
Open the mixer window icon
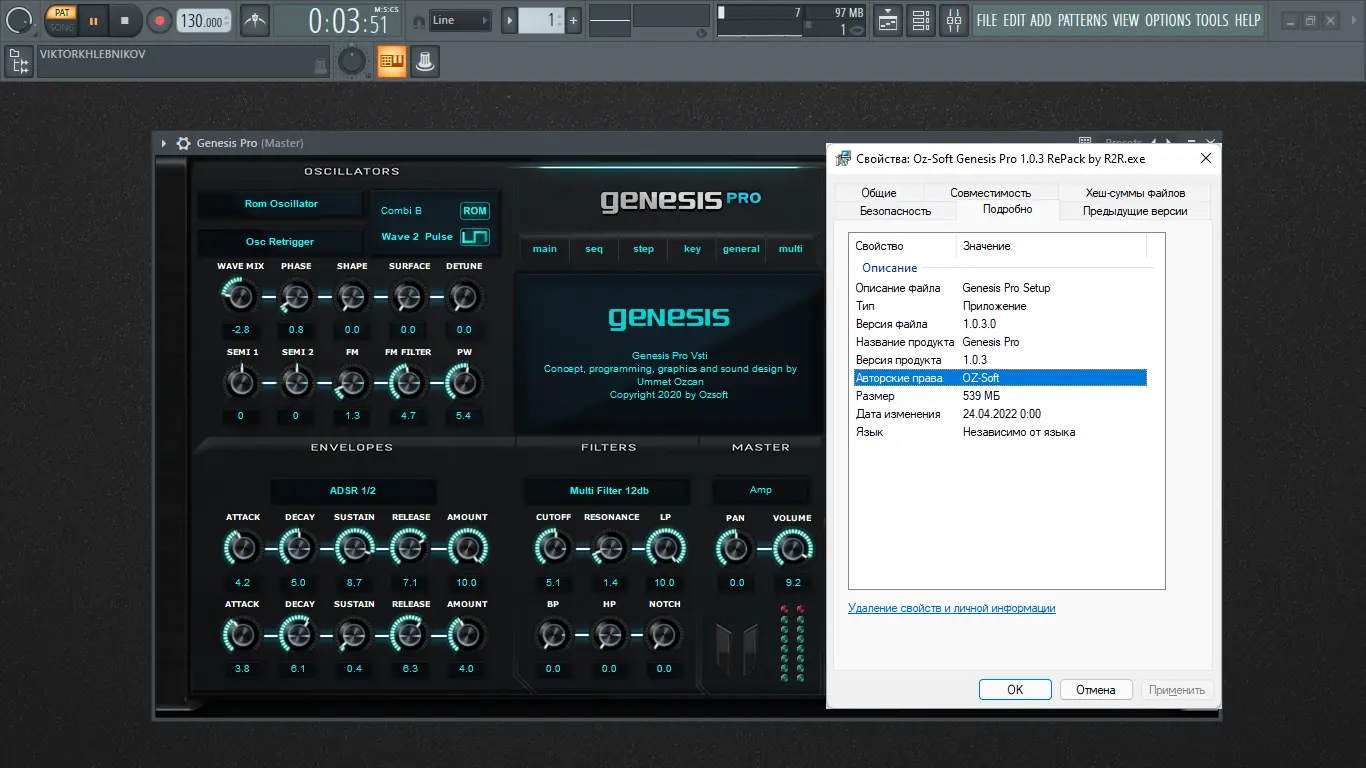(954, 20)
